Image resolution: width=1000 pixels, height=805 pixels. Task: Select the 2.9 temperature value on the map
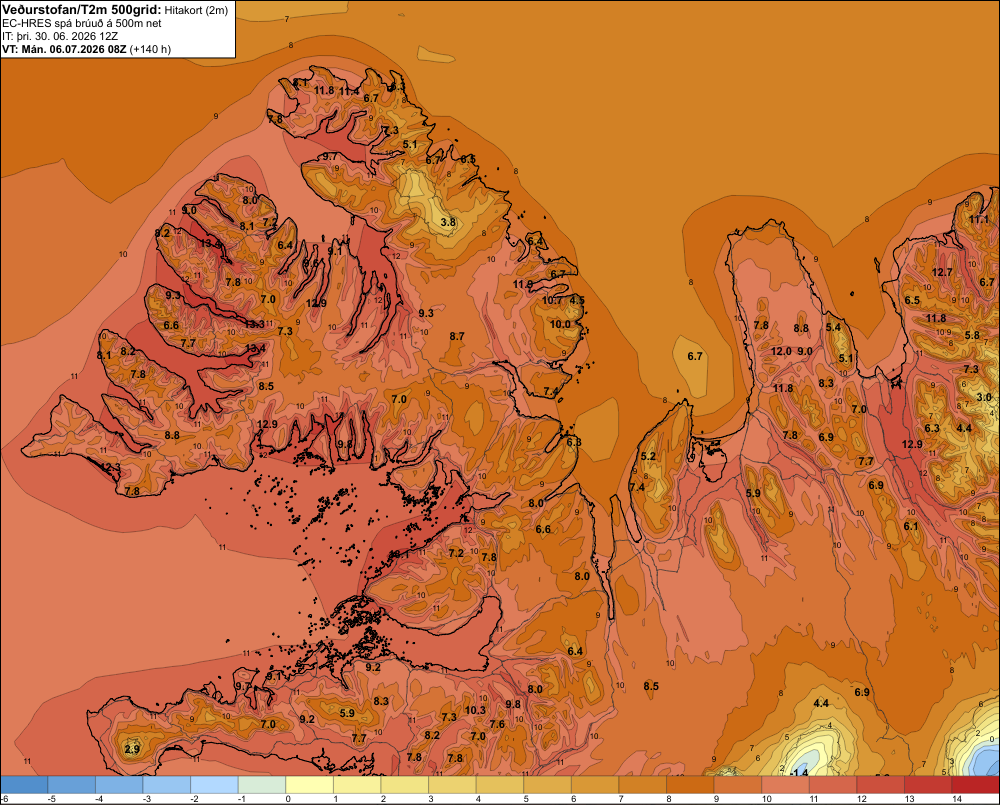tap(132, 749)
